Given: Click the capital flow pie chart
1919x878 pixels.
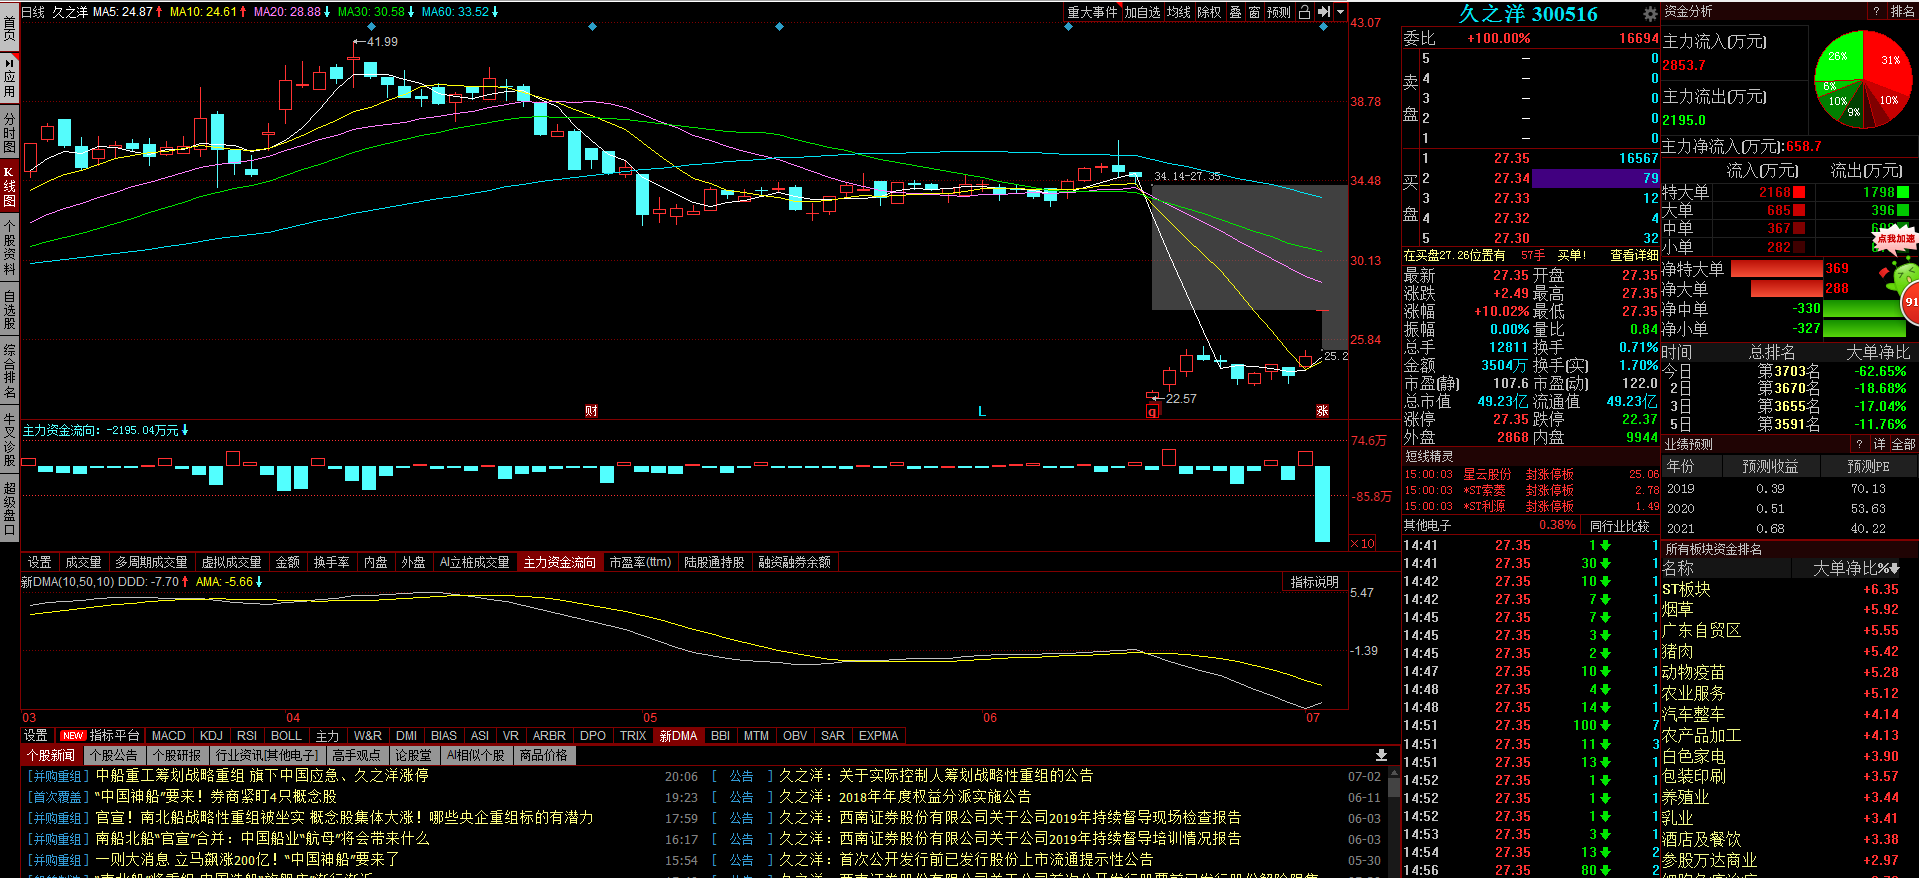Looking at the screenshot, I should coord(1863,80).
